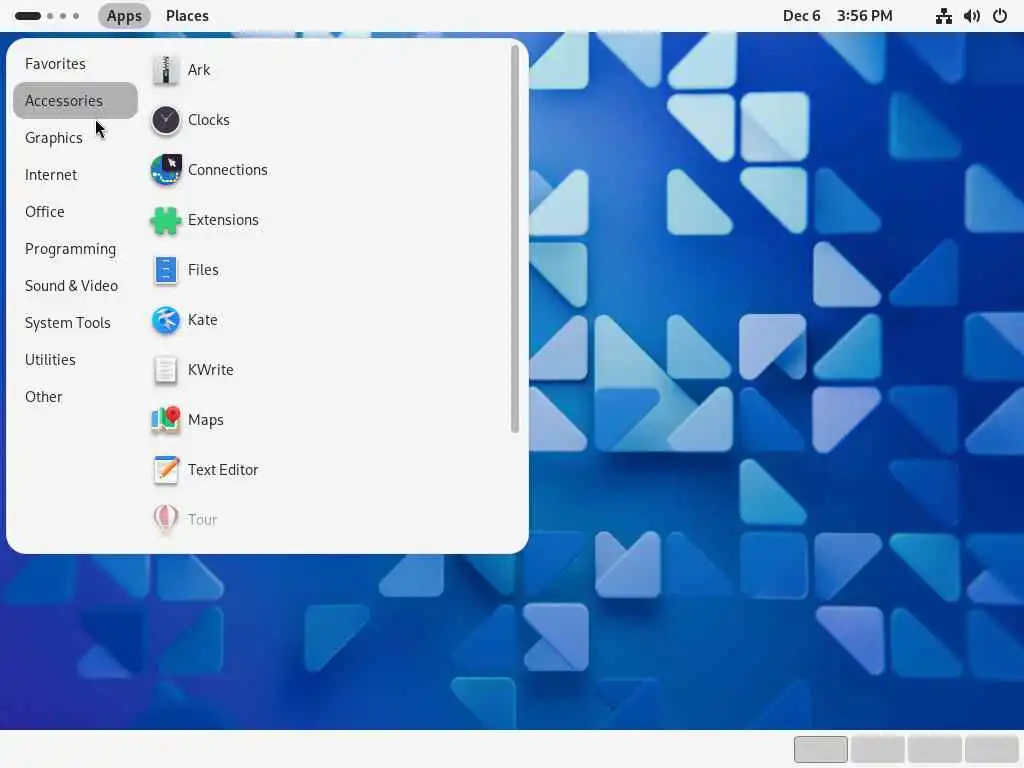Switch to the first workspace in bottom switcher
1024x768 pixels.
(x=821, y=749)
